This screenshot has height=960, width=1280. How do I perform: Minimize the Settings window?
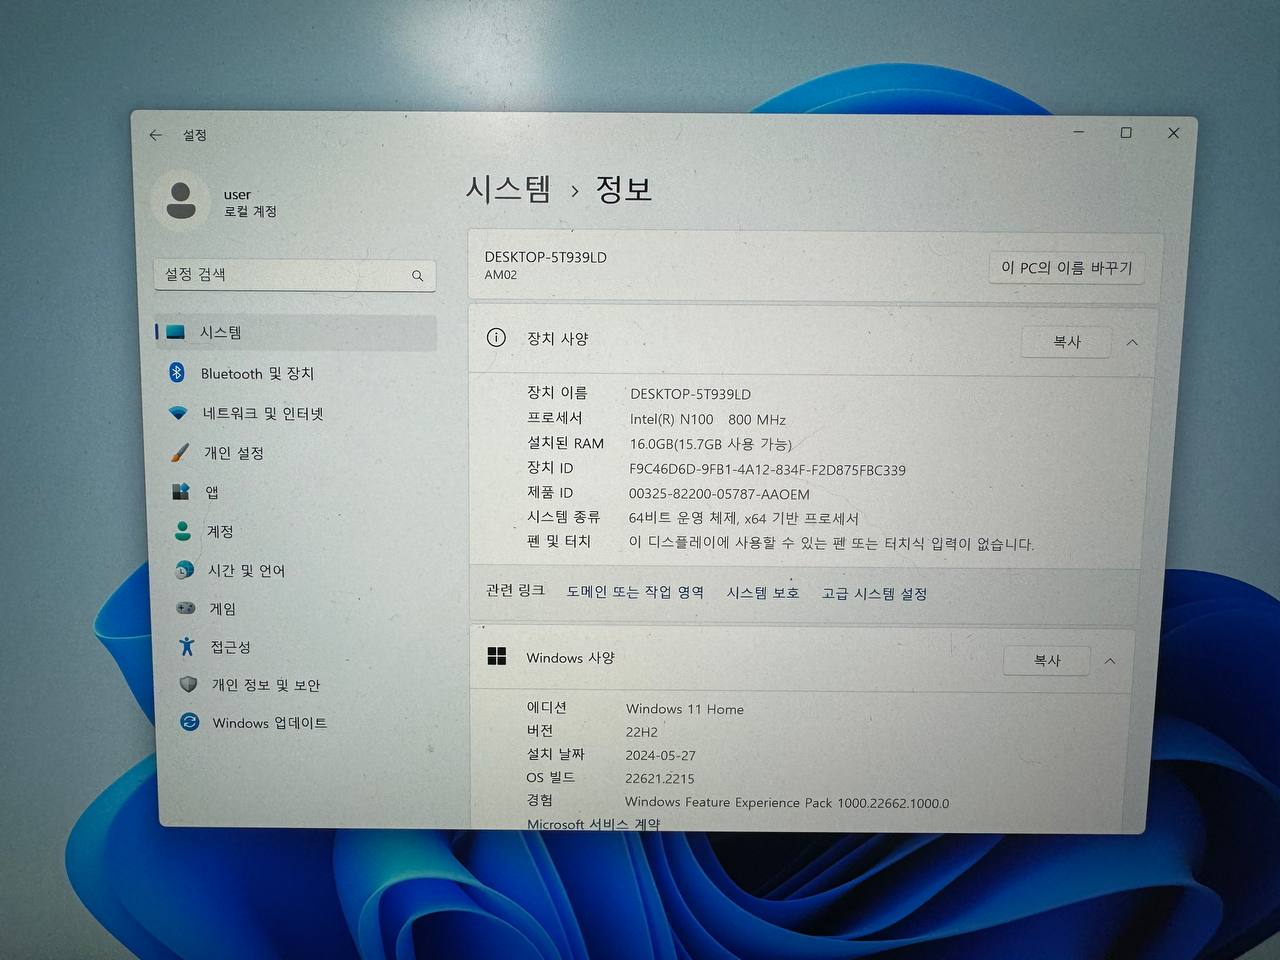coord(1079,132)
